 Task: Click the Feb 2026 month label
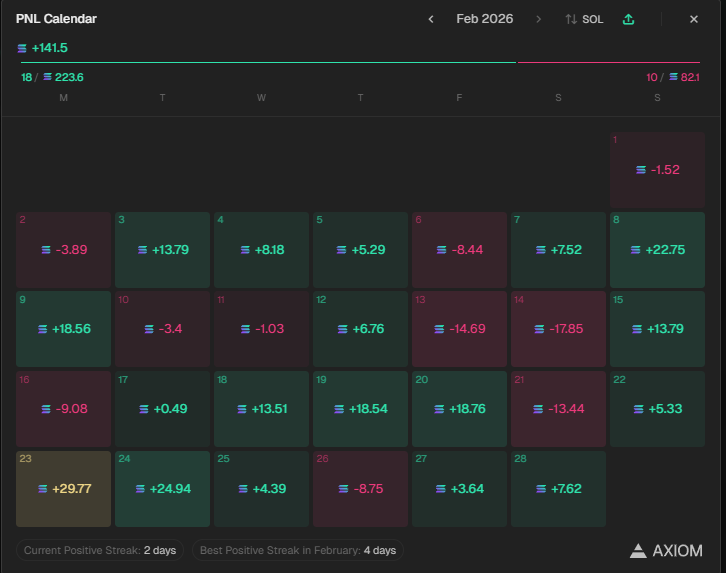click(484, 19)
